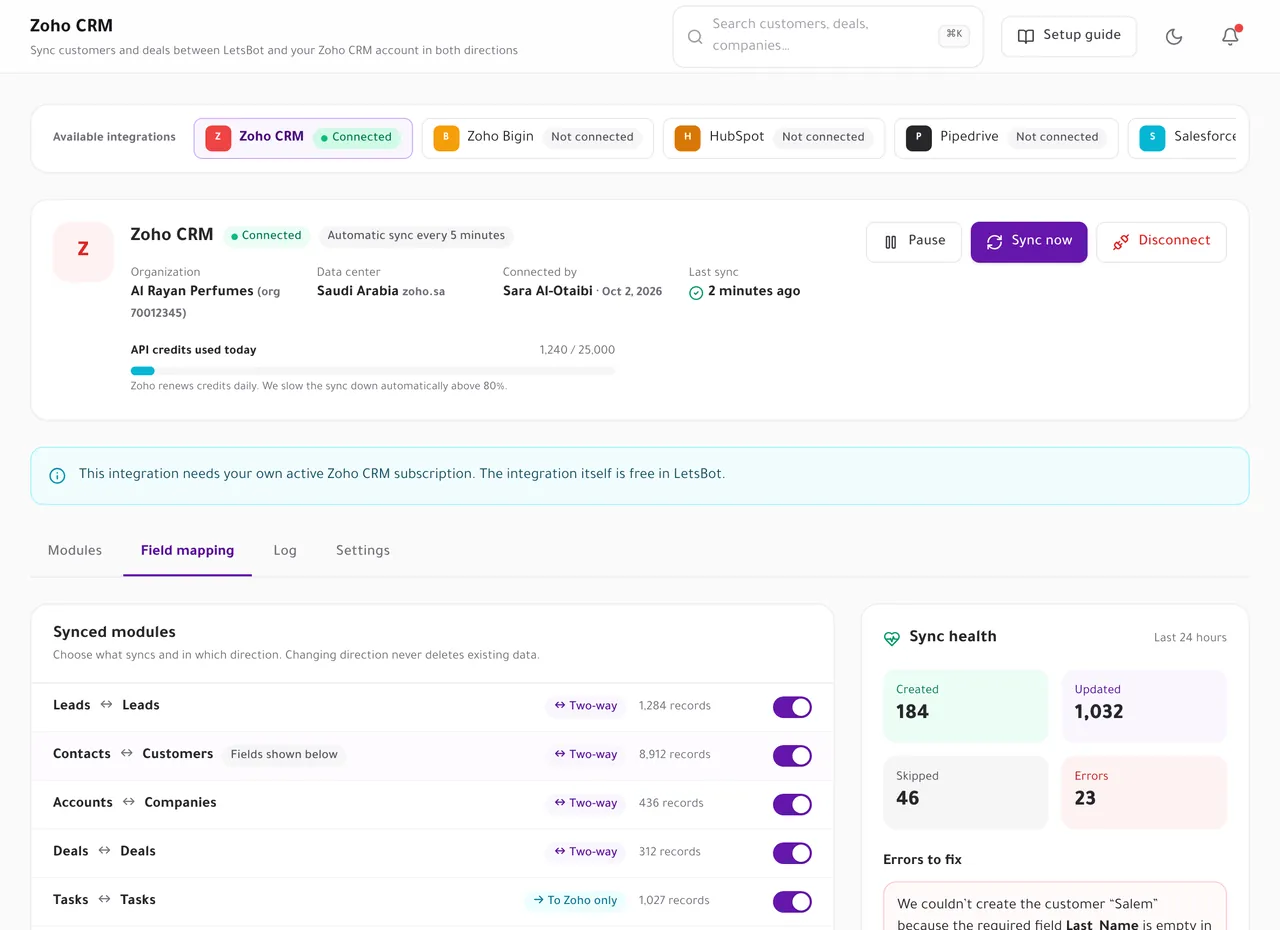Click the Salesforce S icon

[1152, 138]
